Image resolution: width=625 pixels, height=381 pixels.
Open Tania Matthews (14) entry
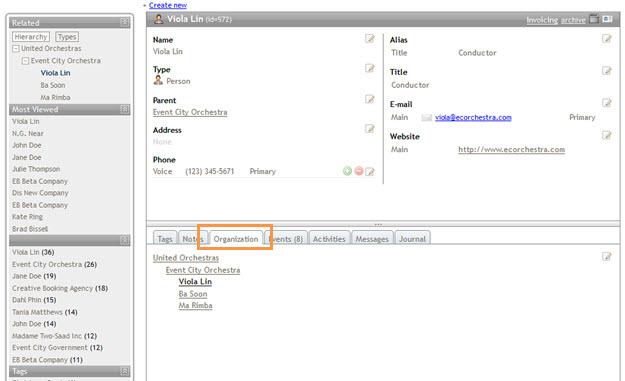point(45,312)
